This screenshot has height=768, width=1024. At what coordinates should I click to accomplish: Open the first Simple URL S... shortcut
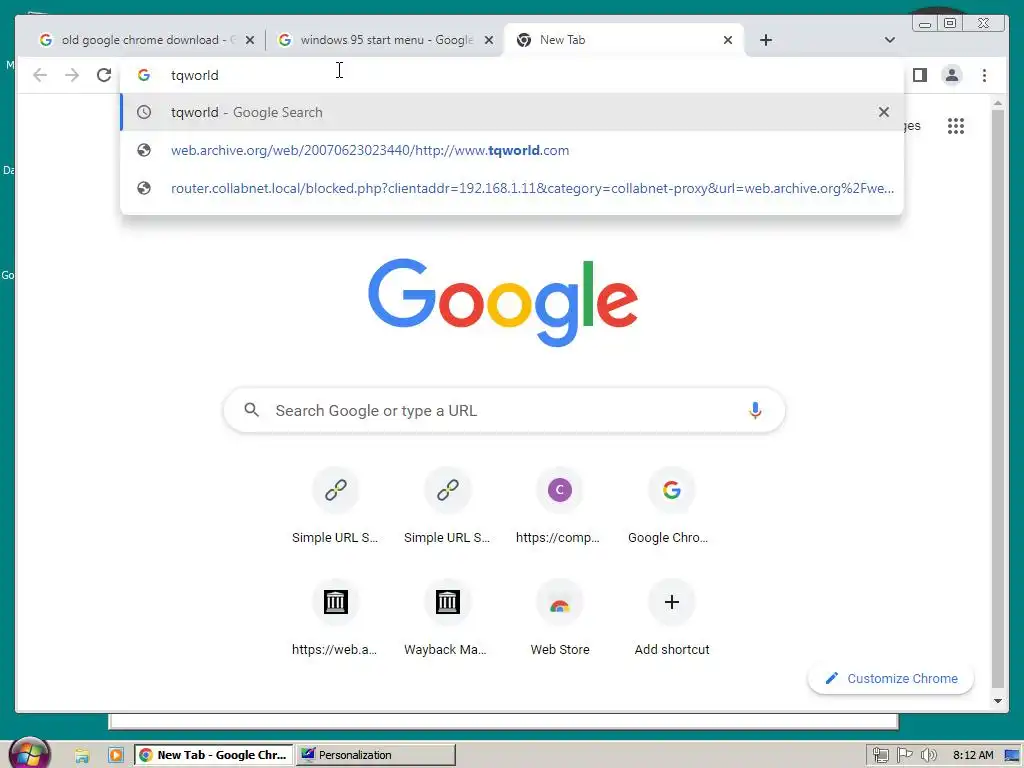coord(335,506)
